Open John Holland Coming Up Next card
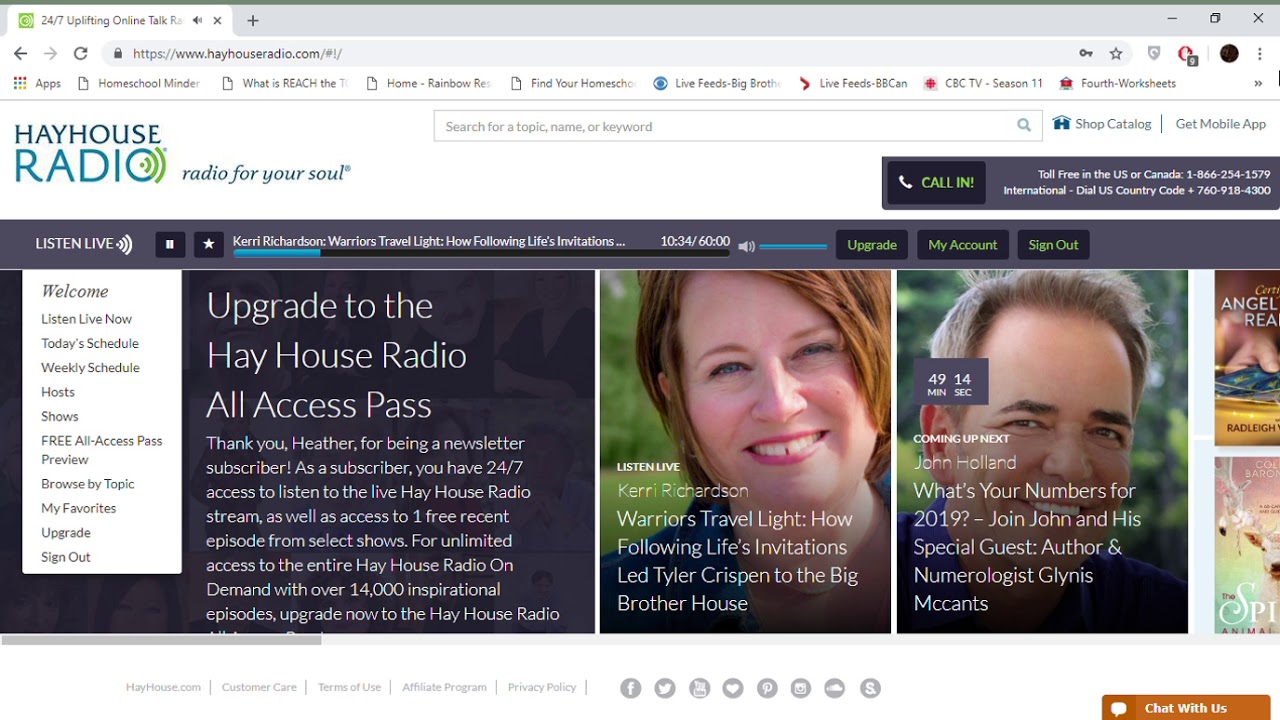The image size is (1280, 720). (1042, 451)
